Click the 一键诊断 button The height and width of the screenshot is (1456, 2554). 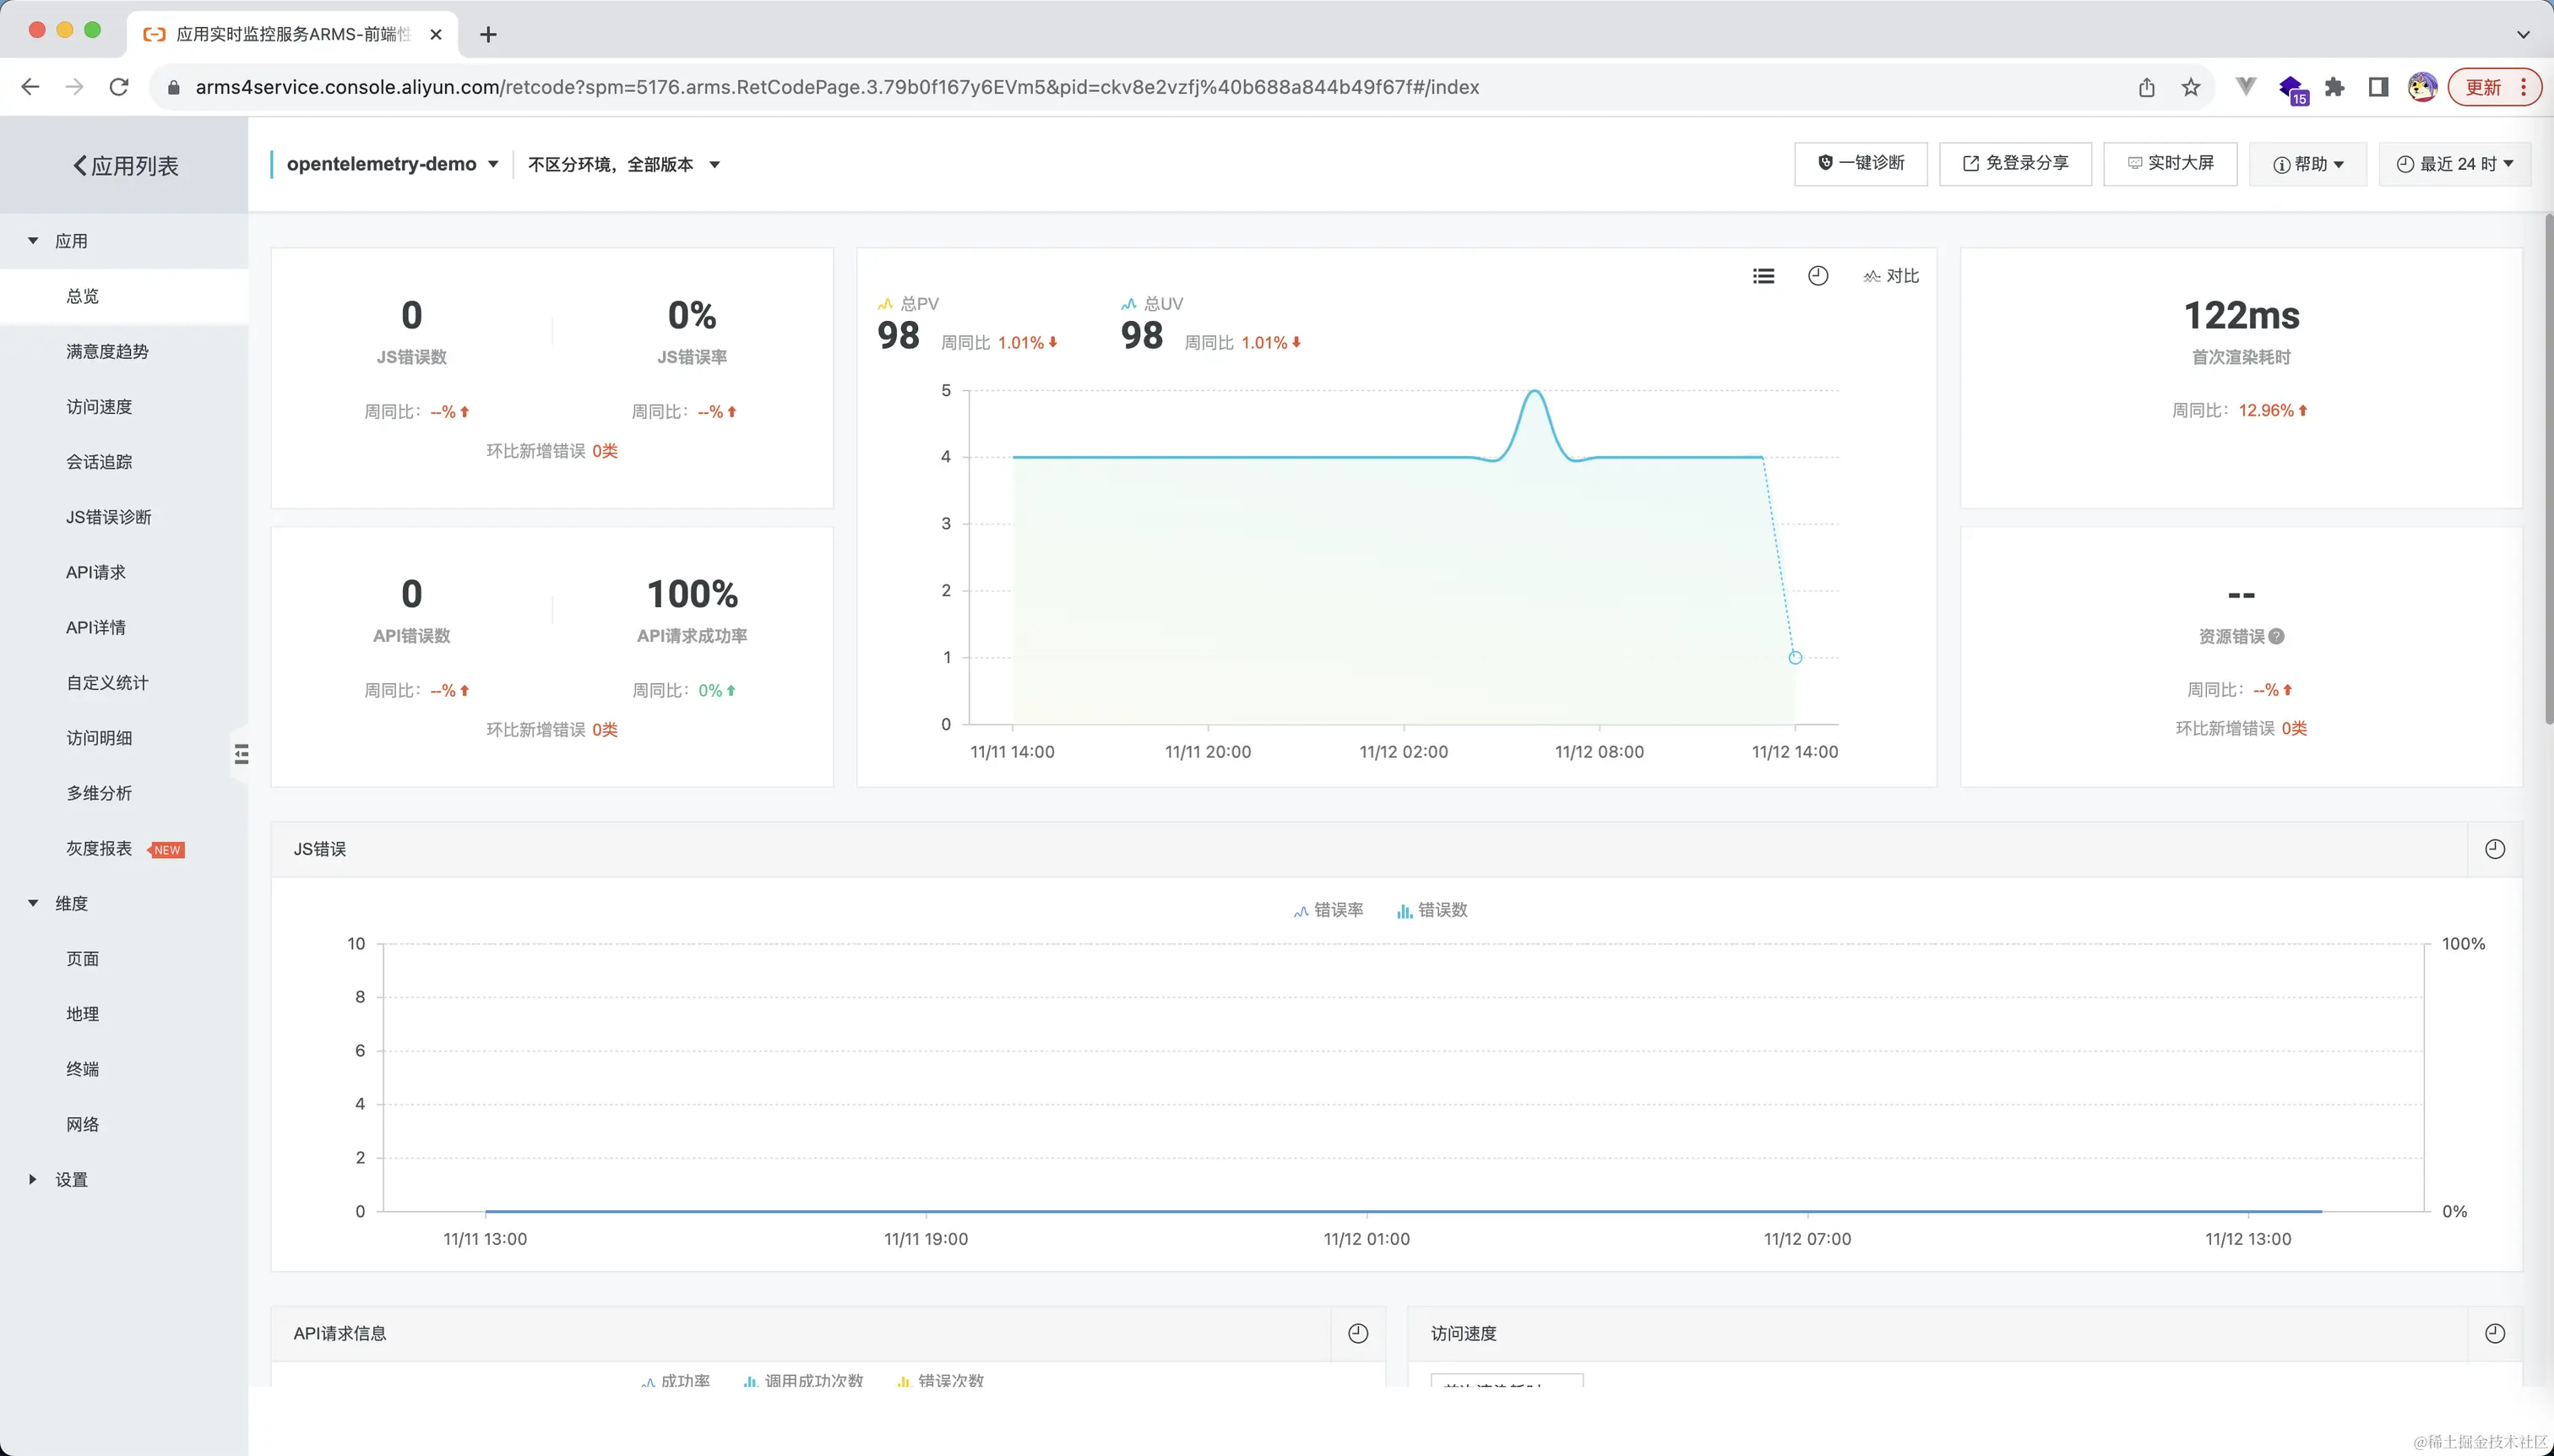1860,163
